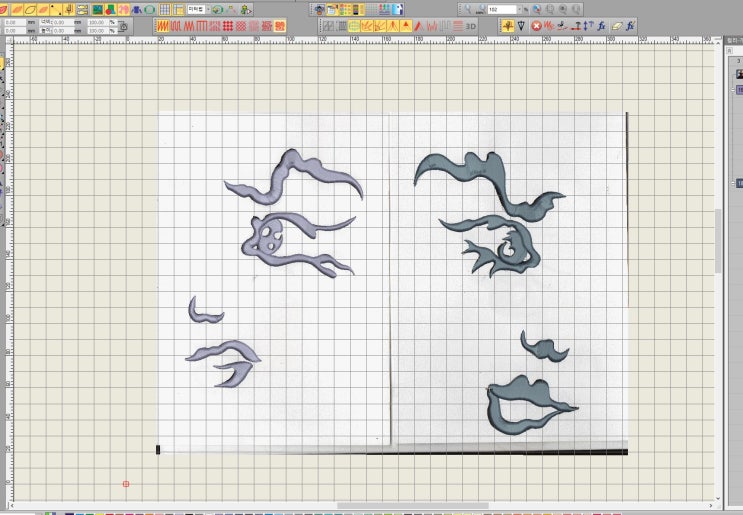Click the blue shirt garment icon
The image size is (743, 515).
[137, 9]
